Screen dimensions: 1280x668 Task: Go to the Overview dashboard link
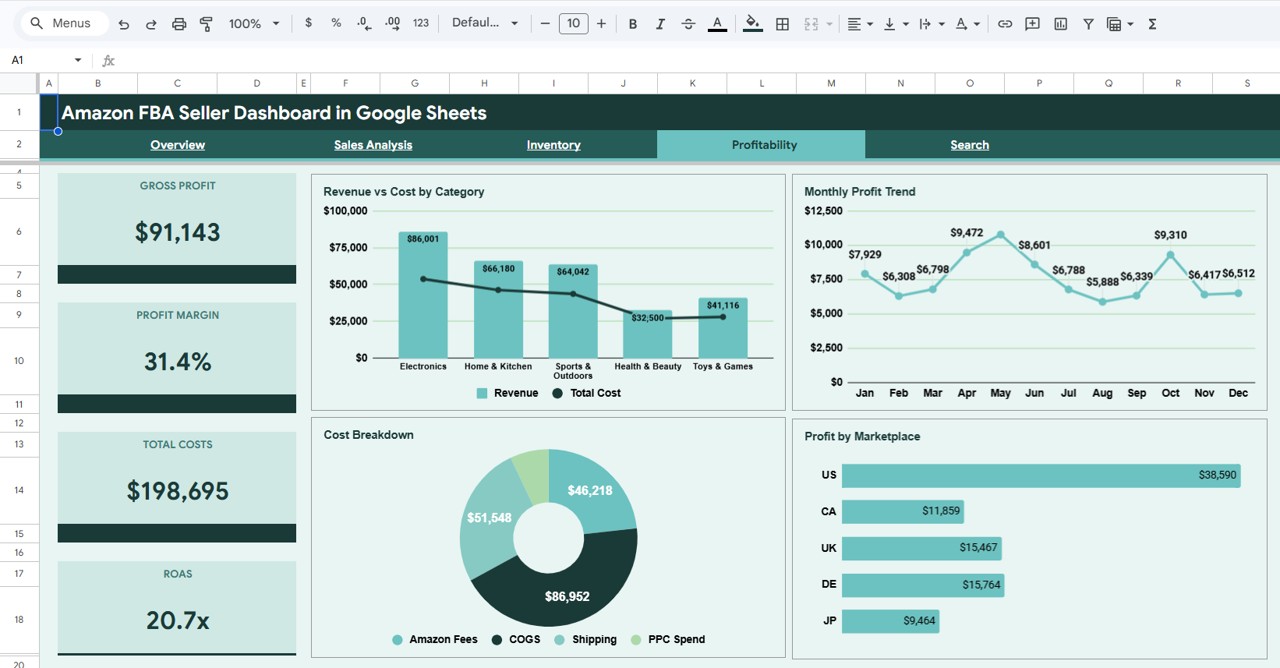pyautogui.click(x=178, y=145)
